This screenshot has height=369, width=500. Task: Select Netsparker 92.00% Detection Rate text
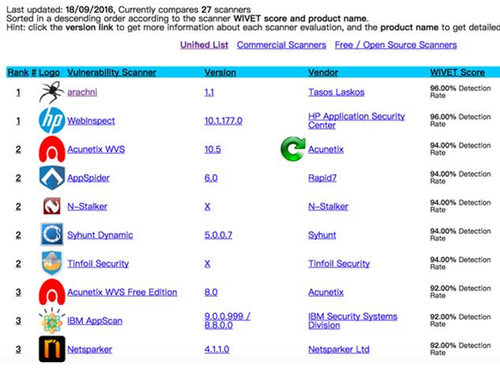tap(460, 349)
